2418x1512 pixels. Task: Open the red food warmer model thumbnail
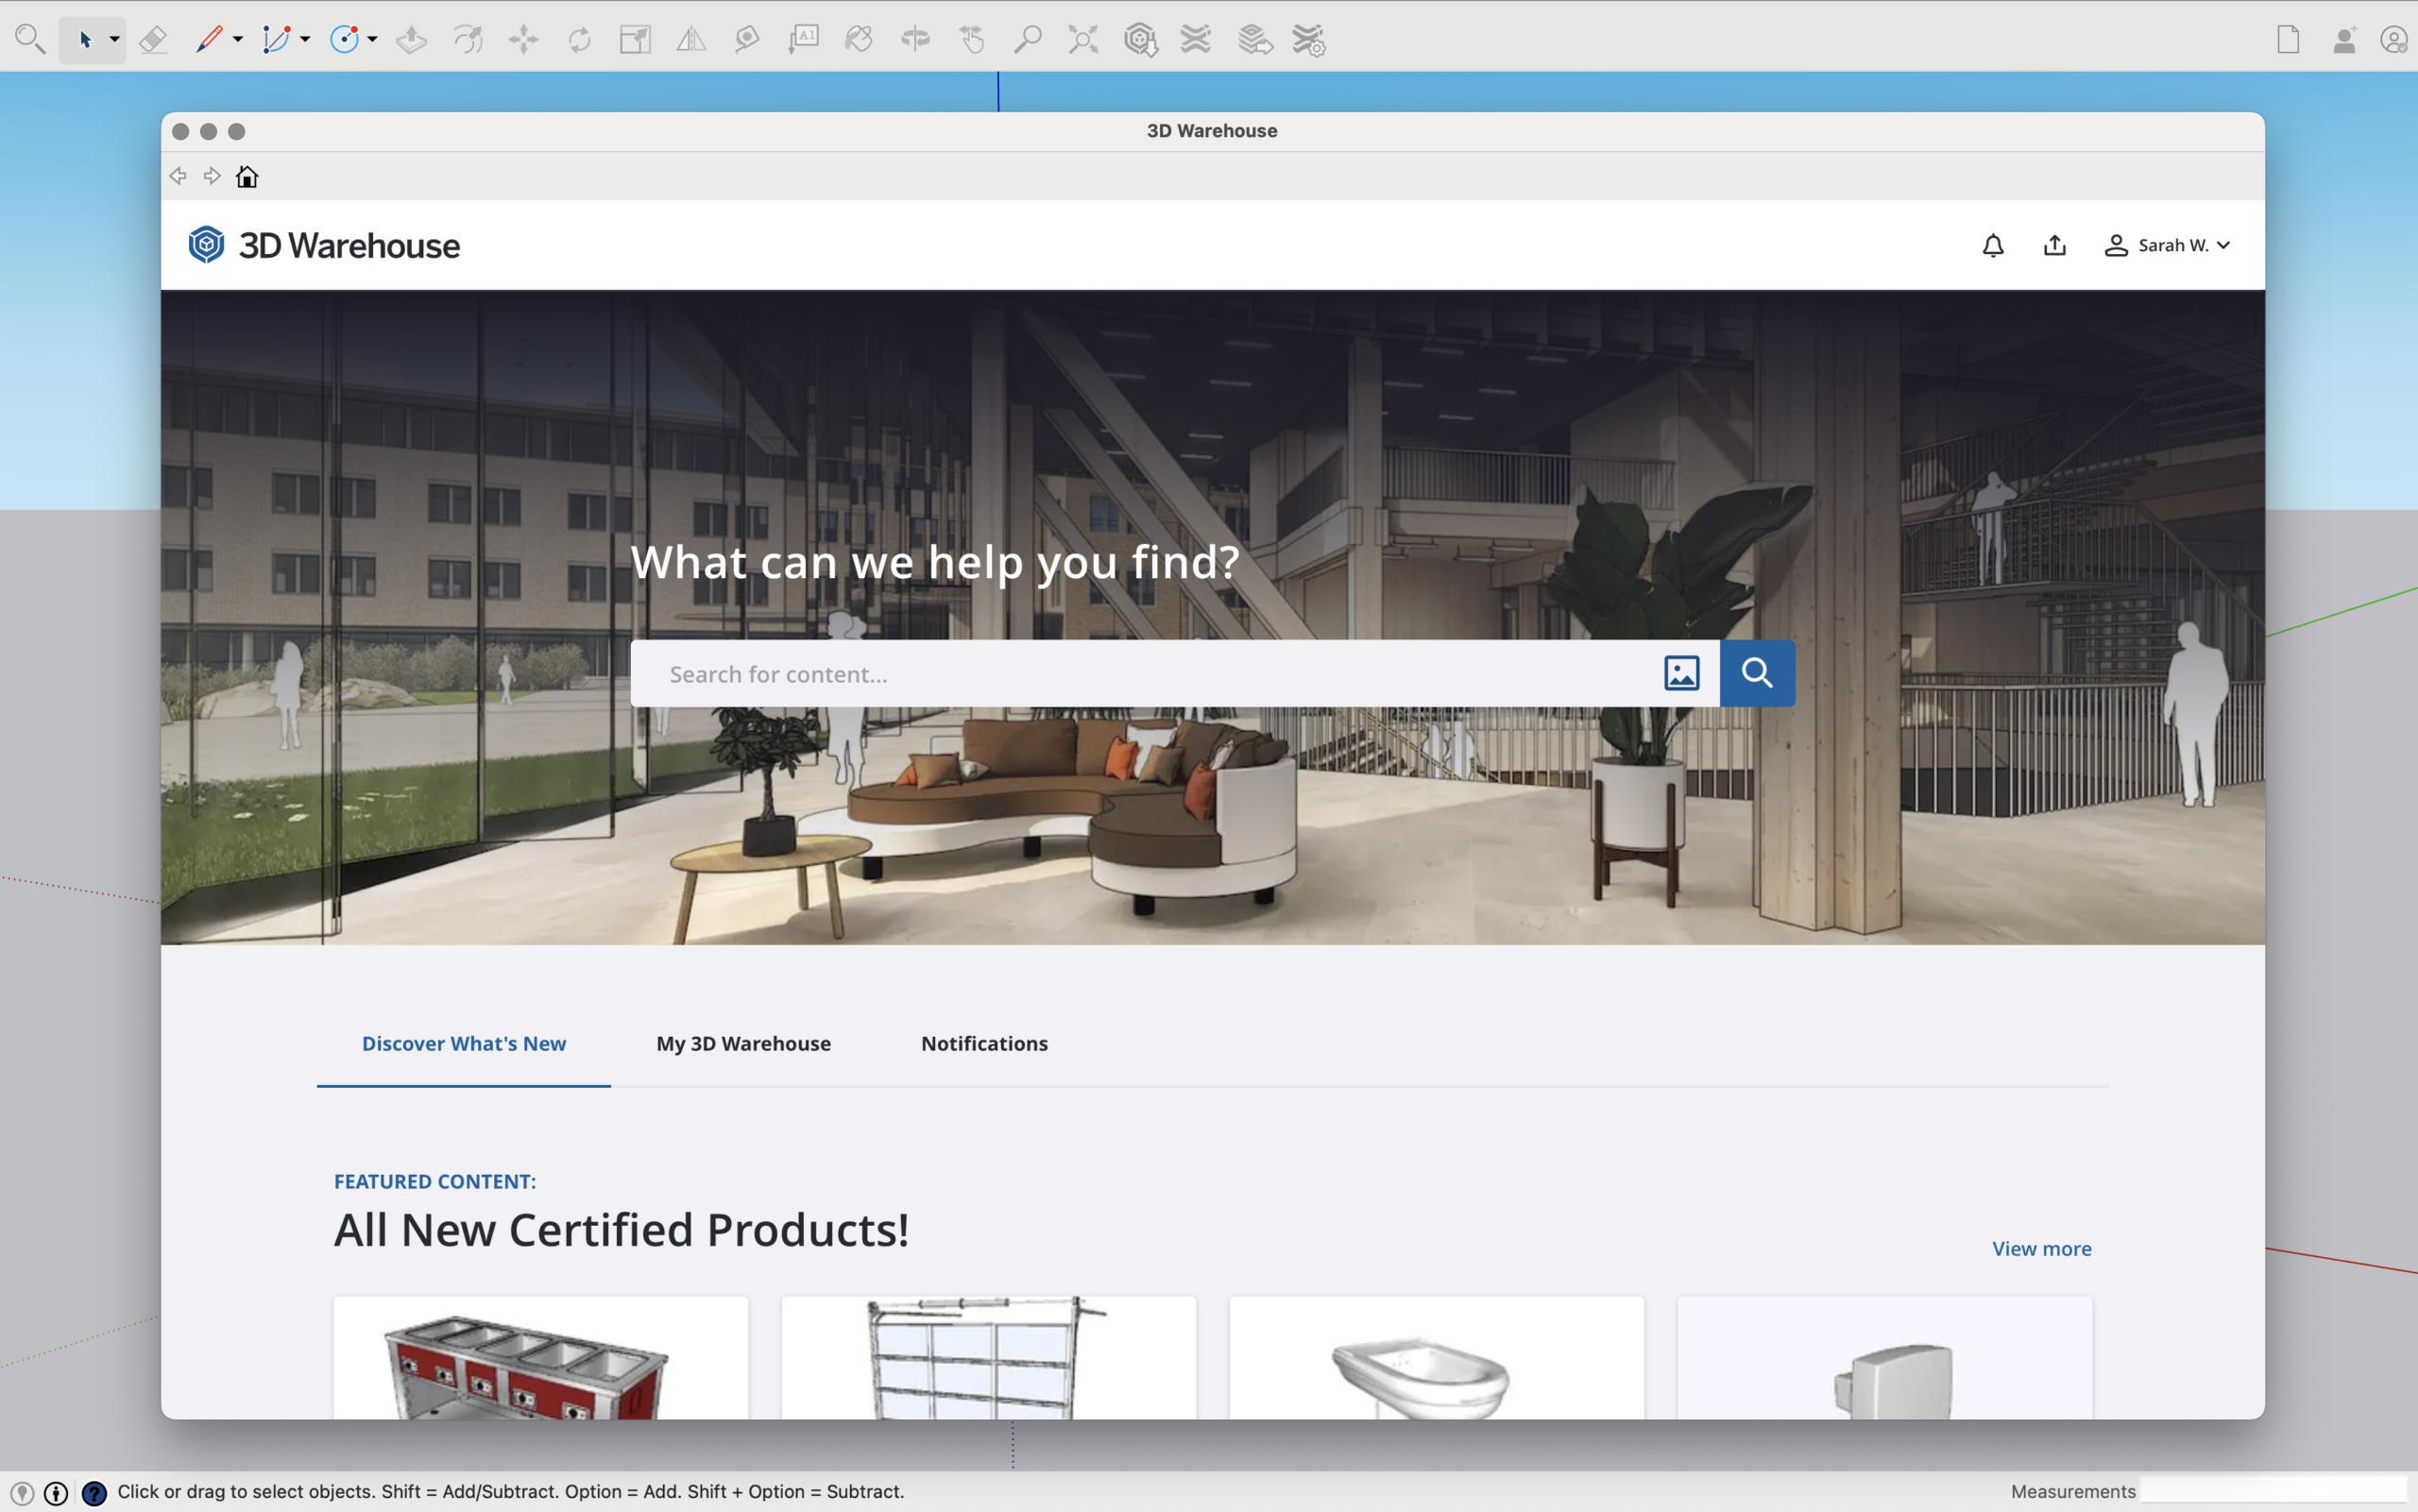[541, 1357]
